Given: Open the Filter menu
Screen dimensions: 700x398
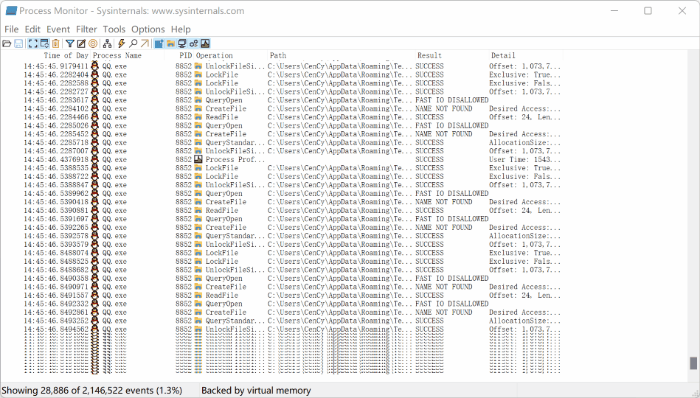Looking at the screenshot, I should 86,29.
